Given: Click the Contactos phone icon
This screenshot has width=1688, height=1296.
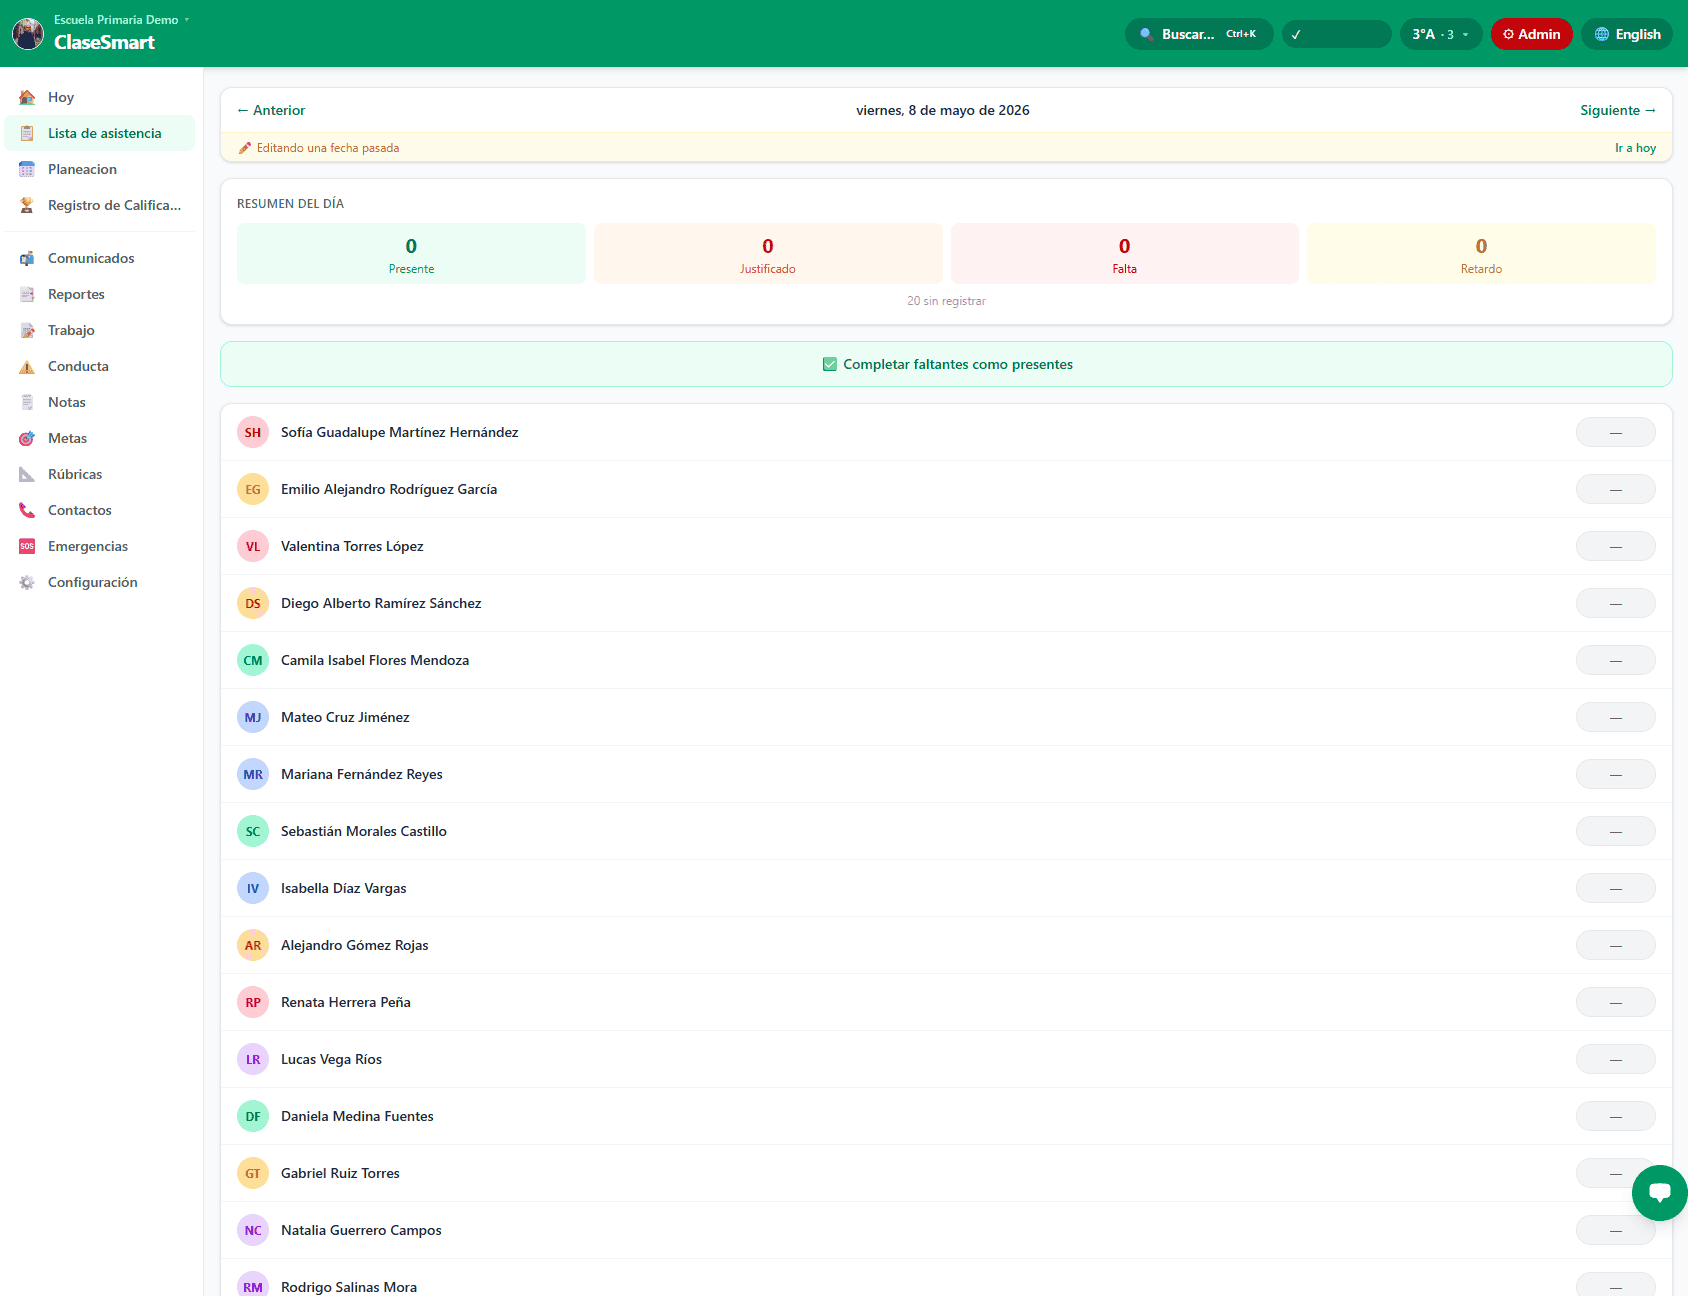Looking at the screenshot, I should (27, 510).
